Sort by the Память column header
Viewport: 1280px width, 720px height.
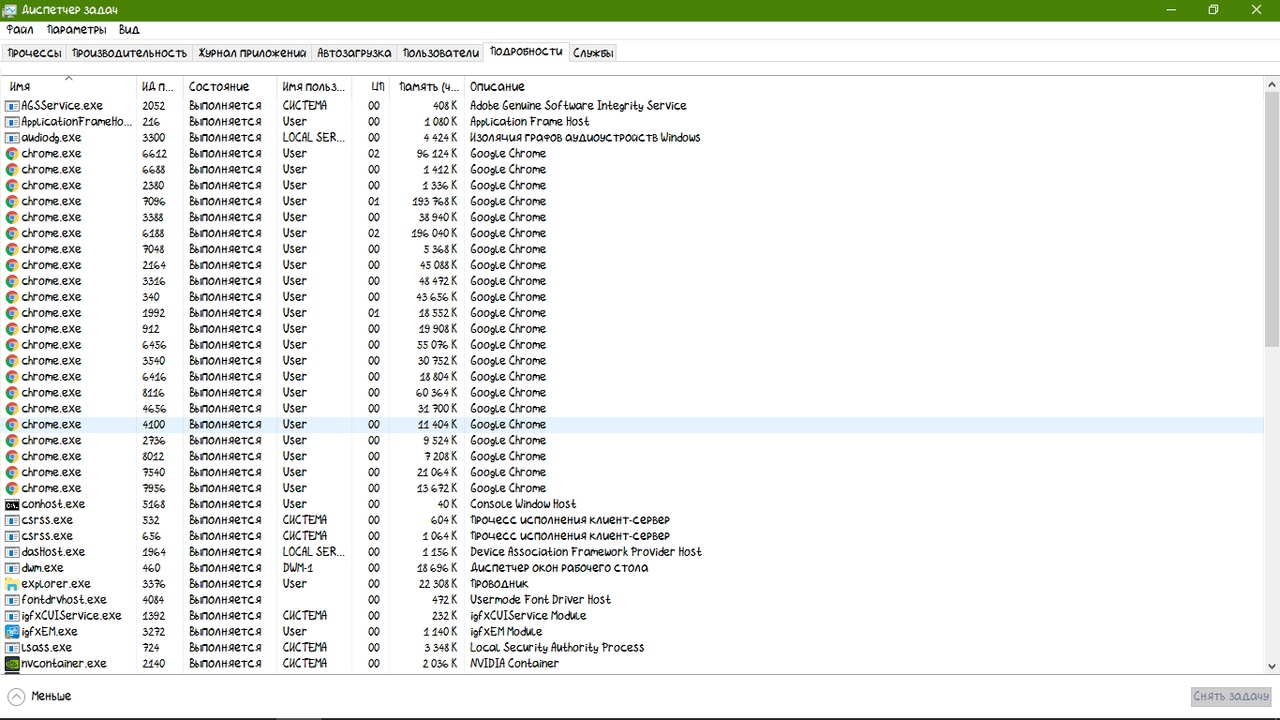(427, 86)
